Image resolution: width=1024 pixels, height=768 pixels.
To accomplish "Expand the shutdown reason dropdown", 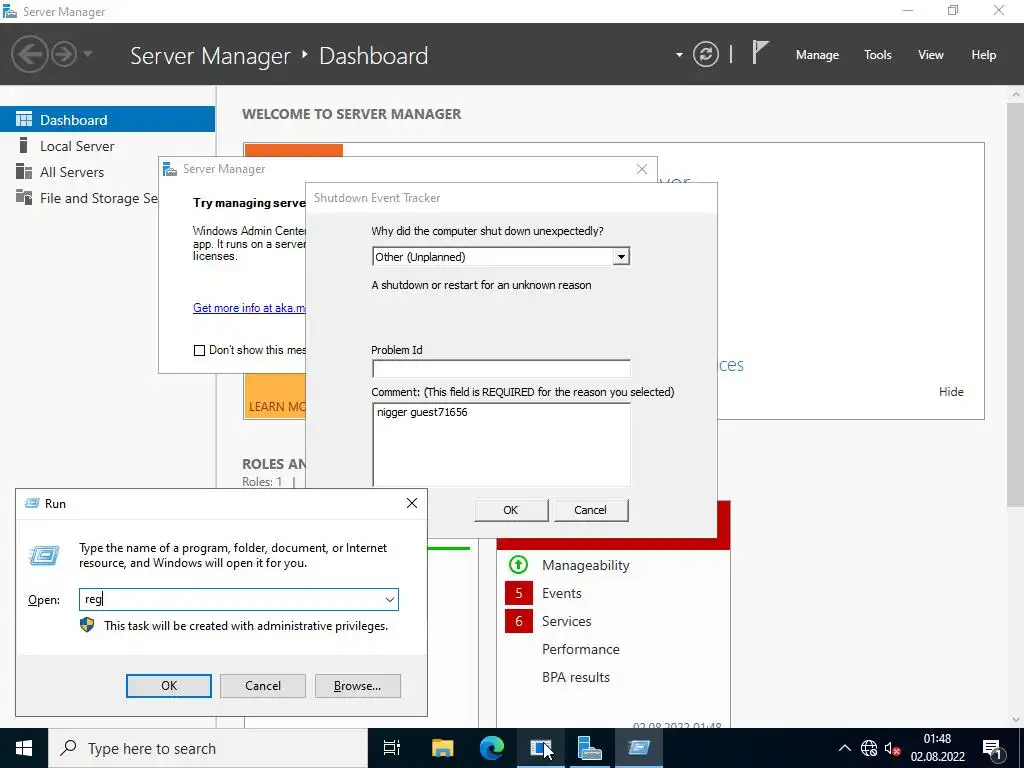I will [621, 257].
